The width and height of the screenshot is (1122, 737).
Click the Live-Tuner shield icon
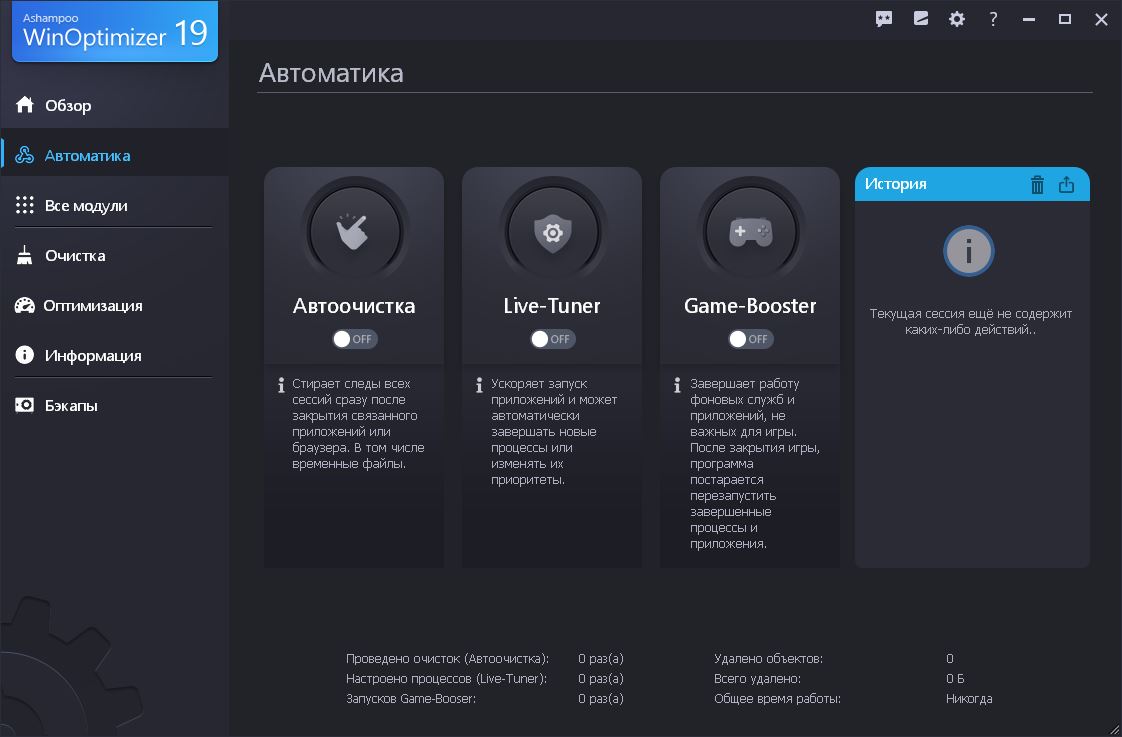tap(552, 231)
